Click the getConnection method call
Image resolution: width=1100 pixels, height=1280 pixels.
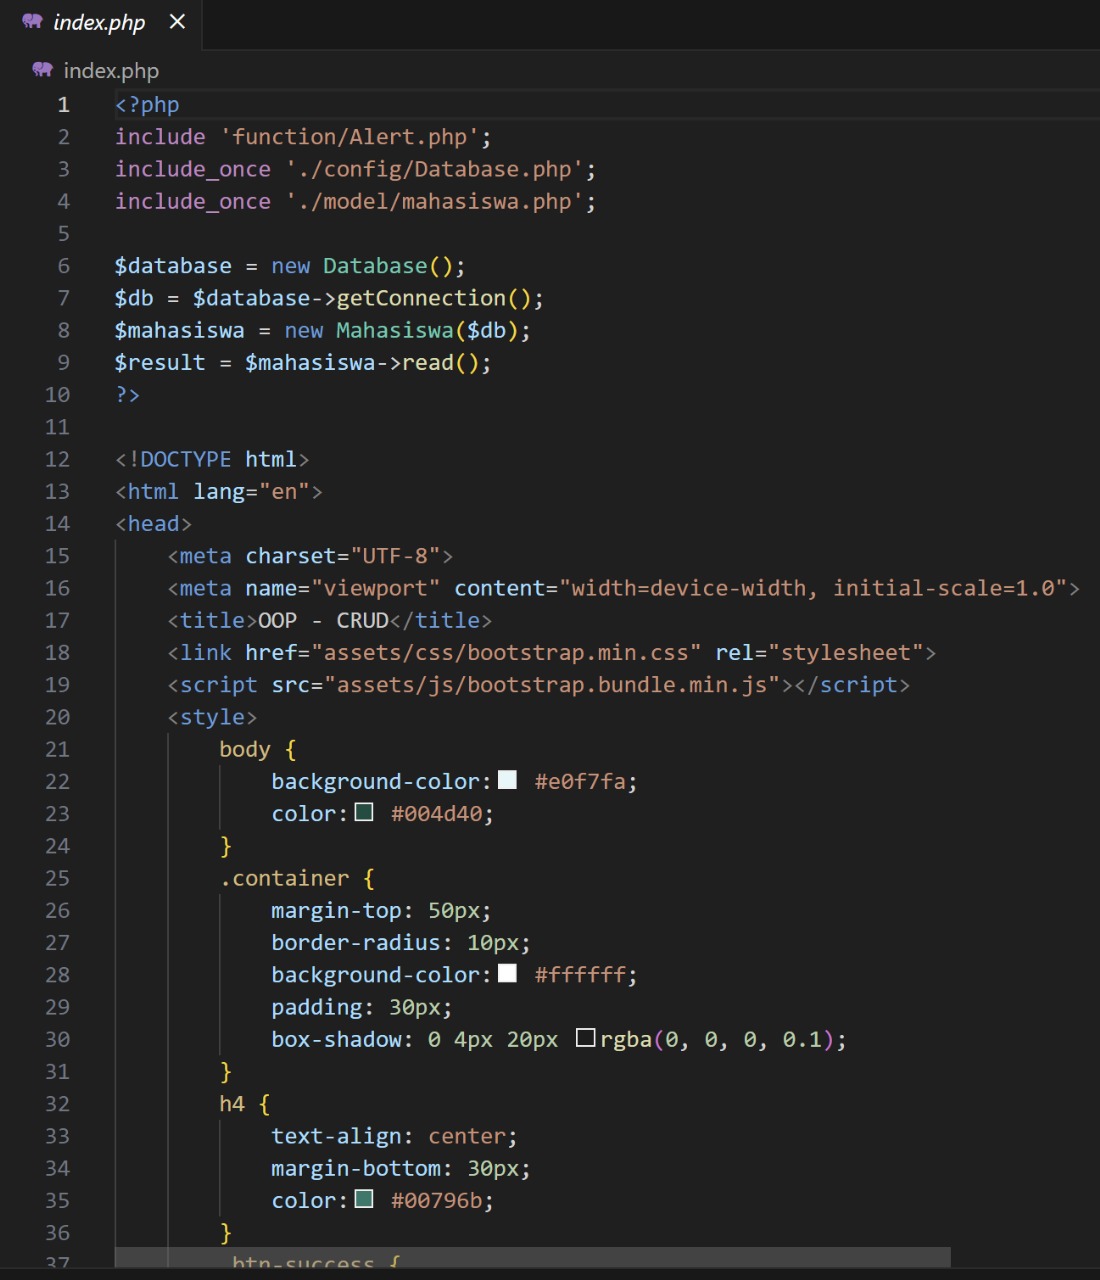pos(421,298)
